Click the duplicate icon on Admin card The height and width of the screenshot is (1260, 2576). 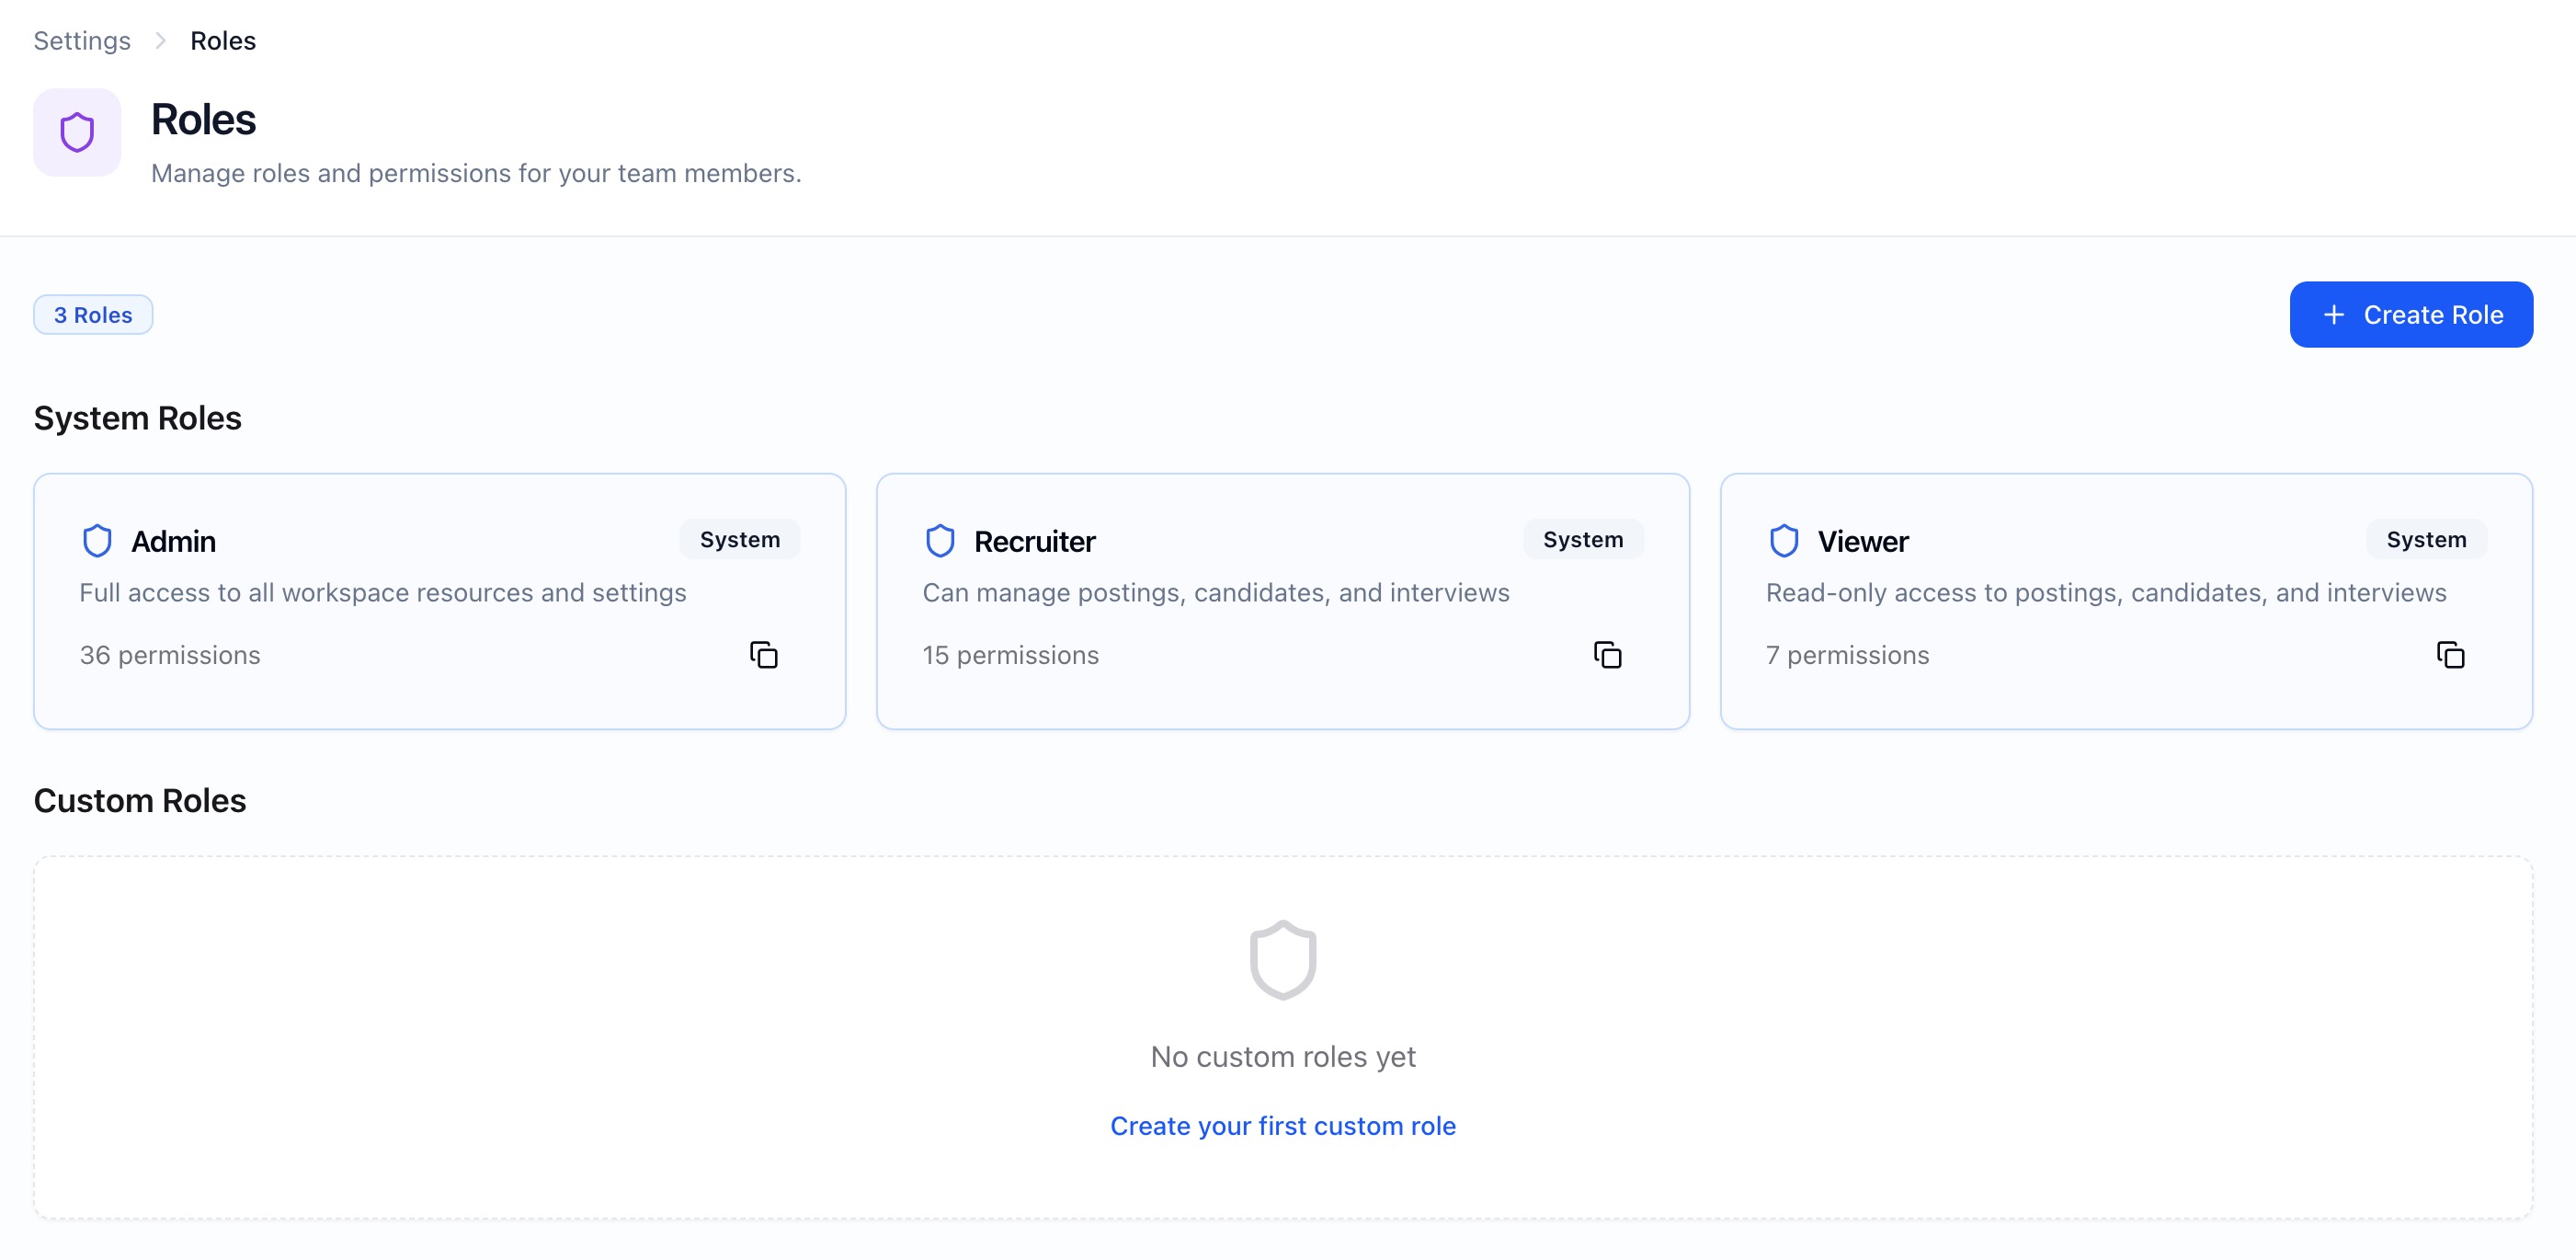coord(763,655)
